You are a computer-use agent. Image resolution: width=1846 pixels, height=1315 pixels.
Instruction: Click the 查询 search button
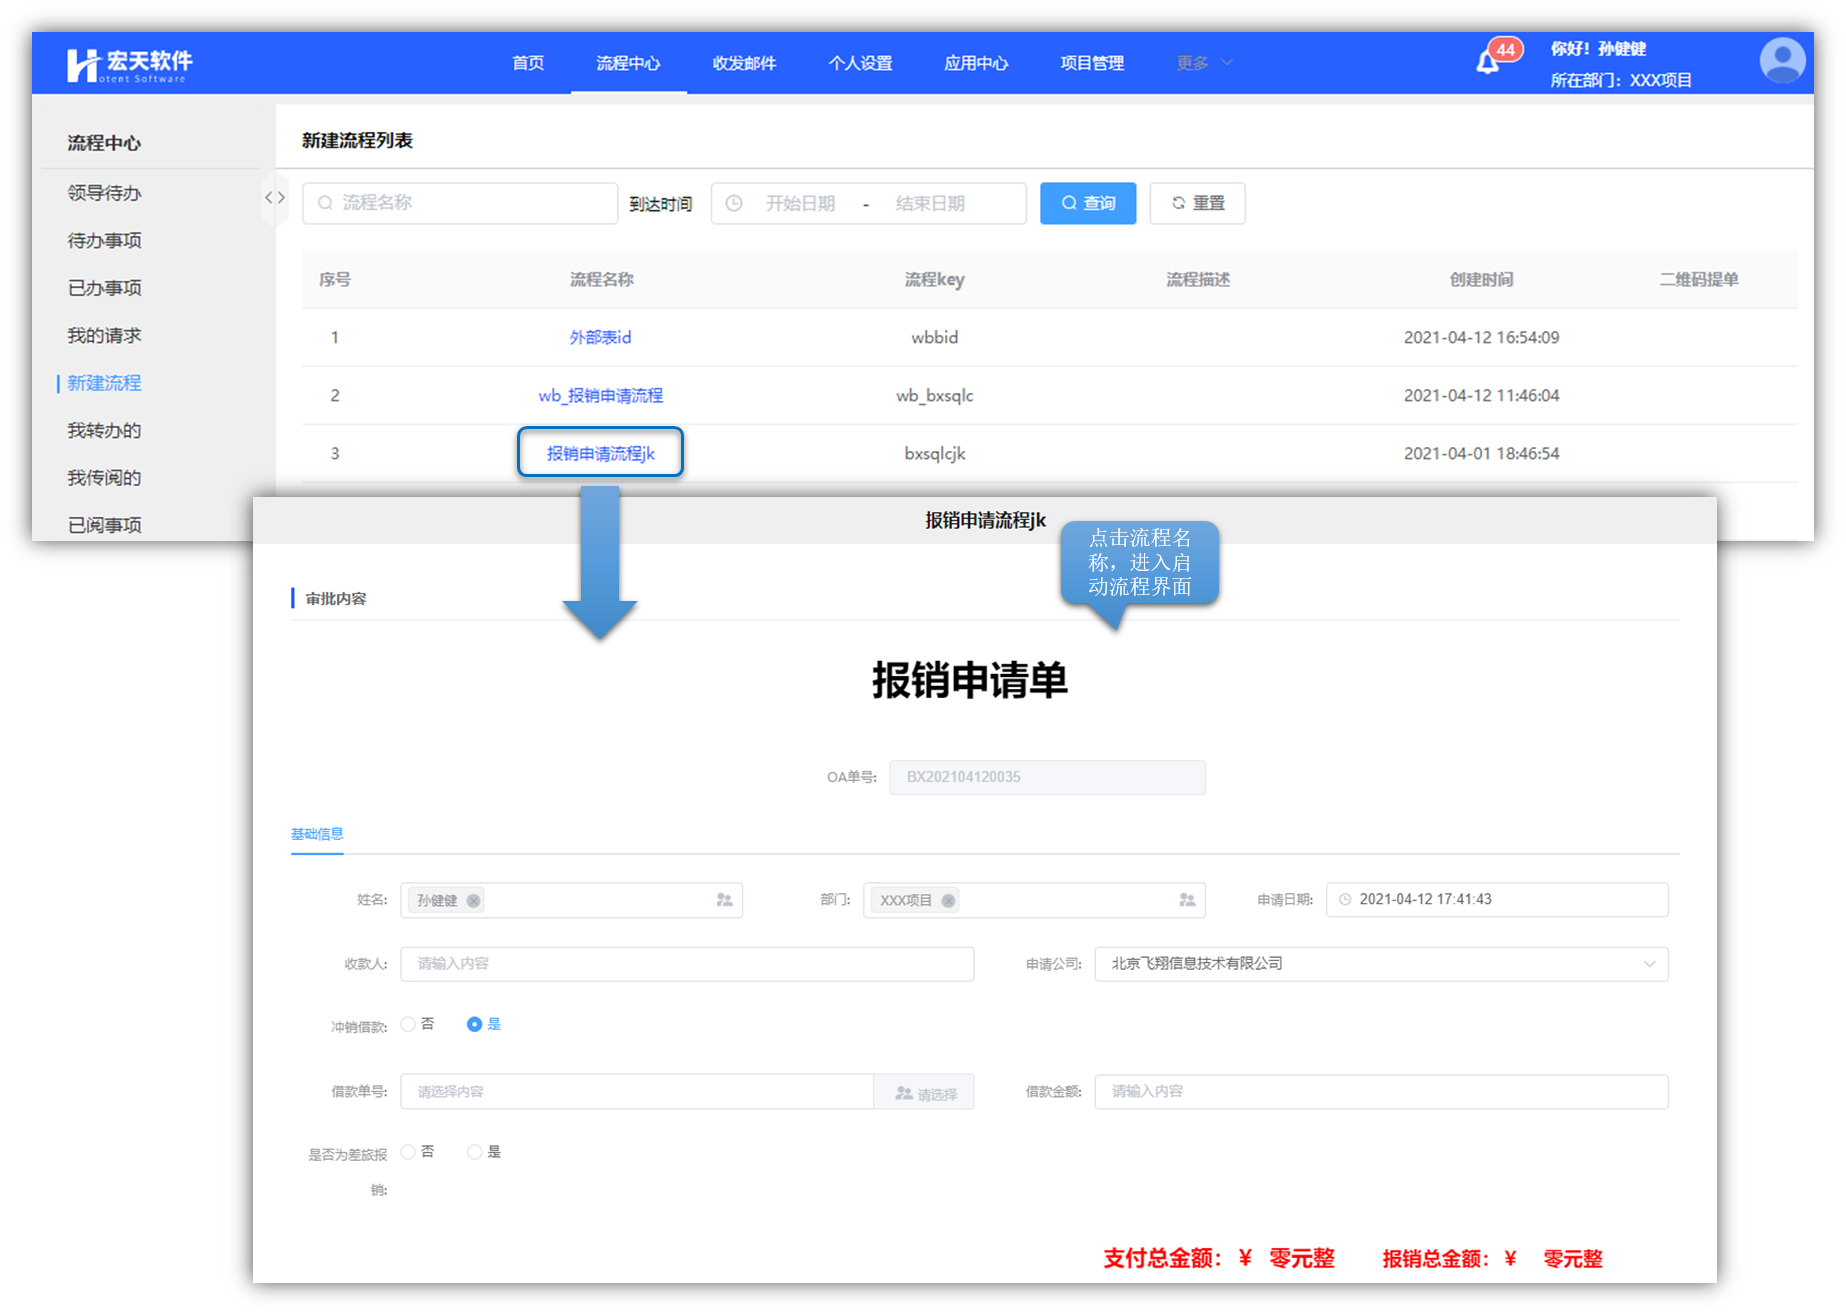[1088, 203]
